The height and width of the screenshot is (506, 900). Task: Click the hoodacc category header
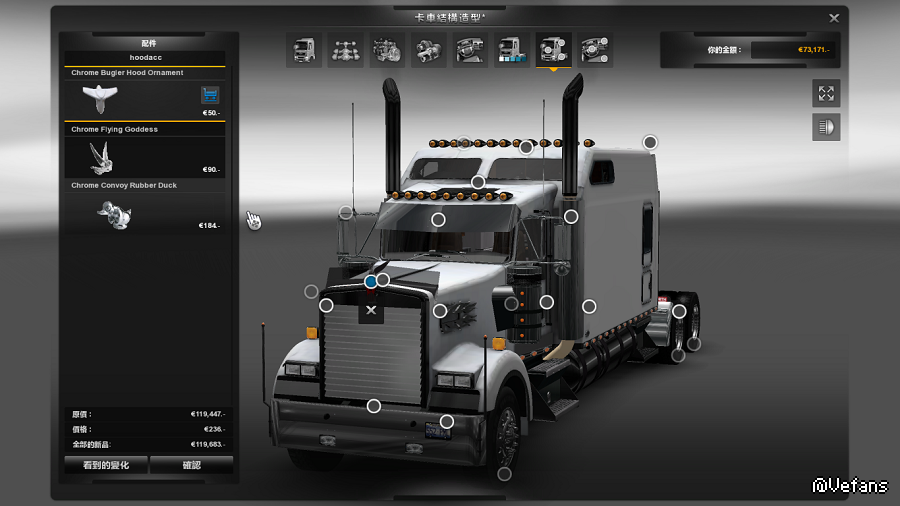145,57
